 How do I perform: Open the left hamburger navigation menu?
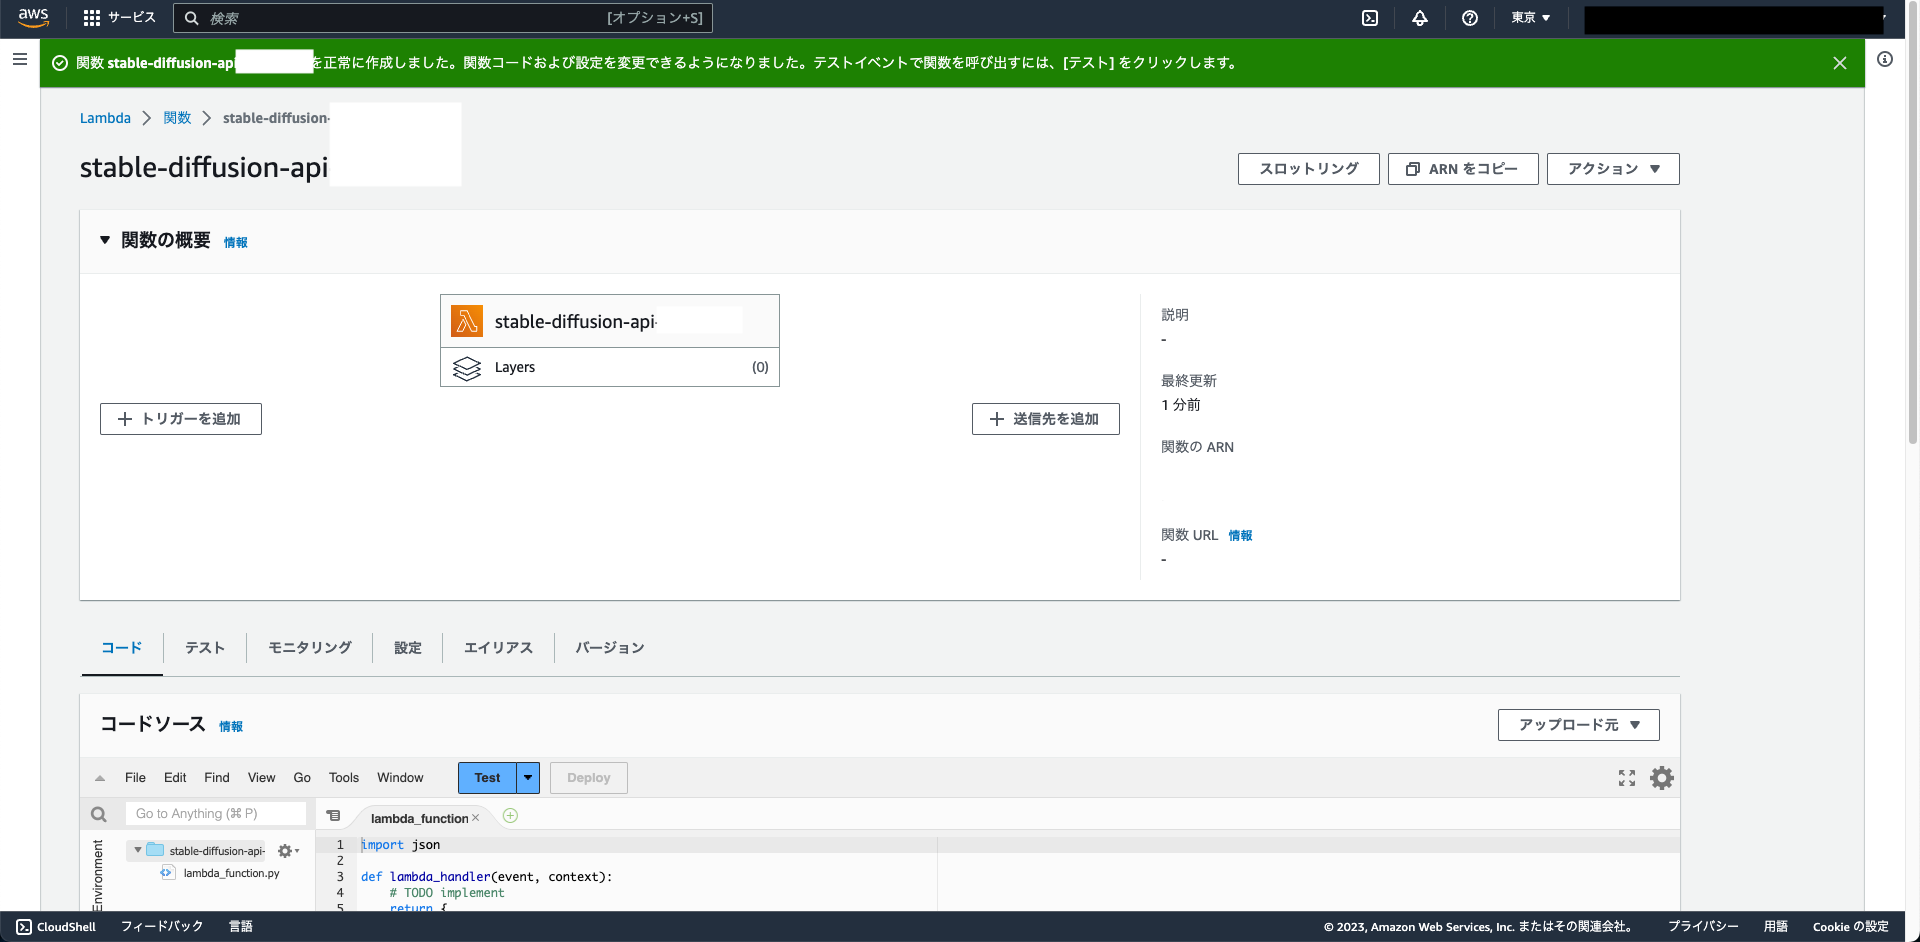click(19, 60)
